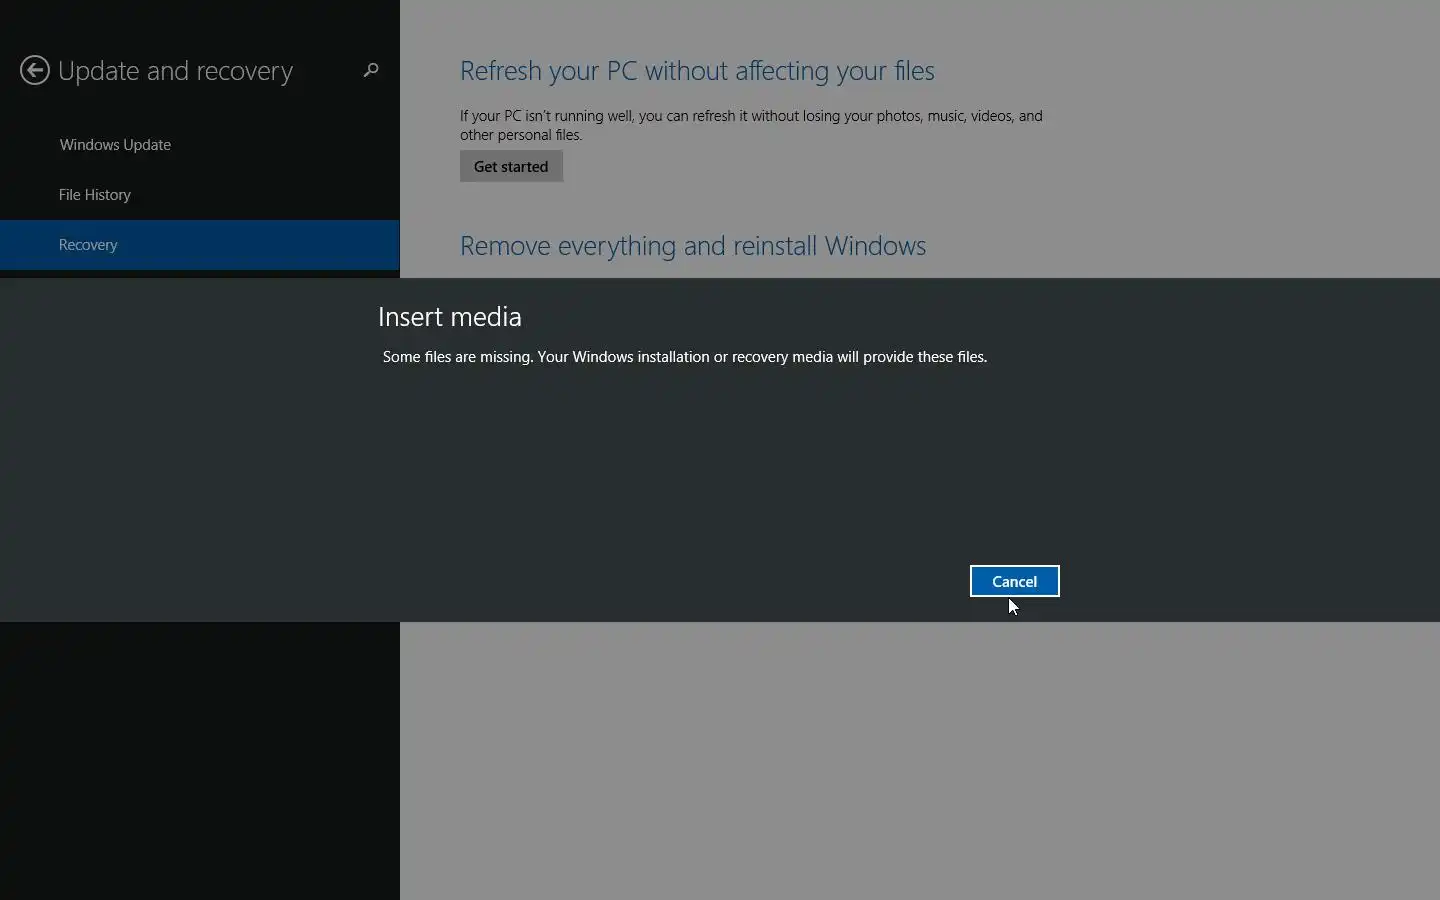The image size is (1440, 900).
Task: Cancel the Insert media dialog
Action: [x=1014, y=581]
